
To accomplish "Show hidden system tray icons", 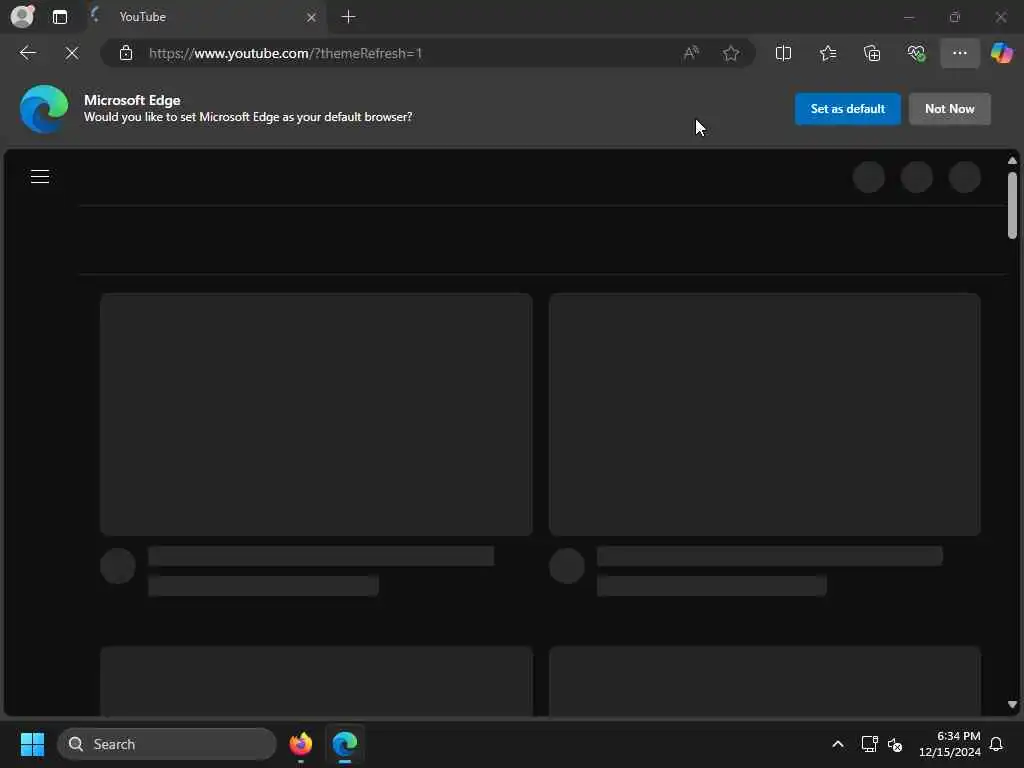I will pos(838,744).
